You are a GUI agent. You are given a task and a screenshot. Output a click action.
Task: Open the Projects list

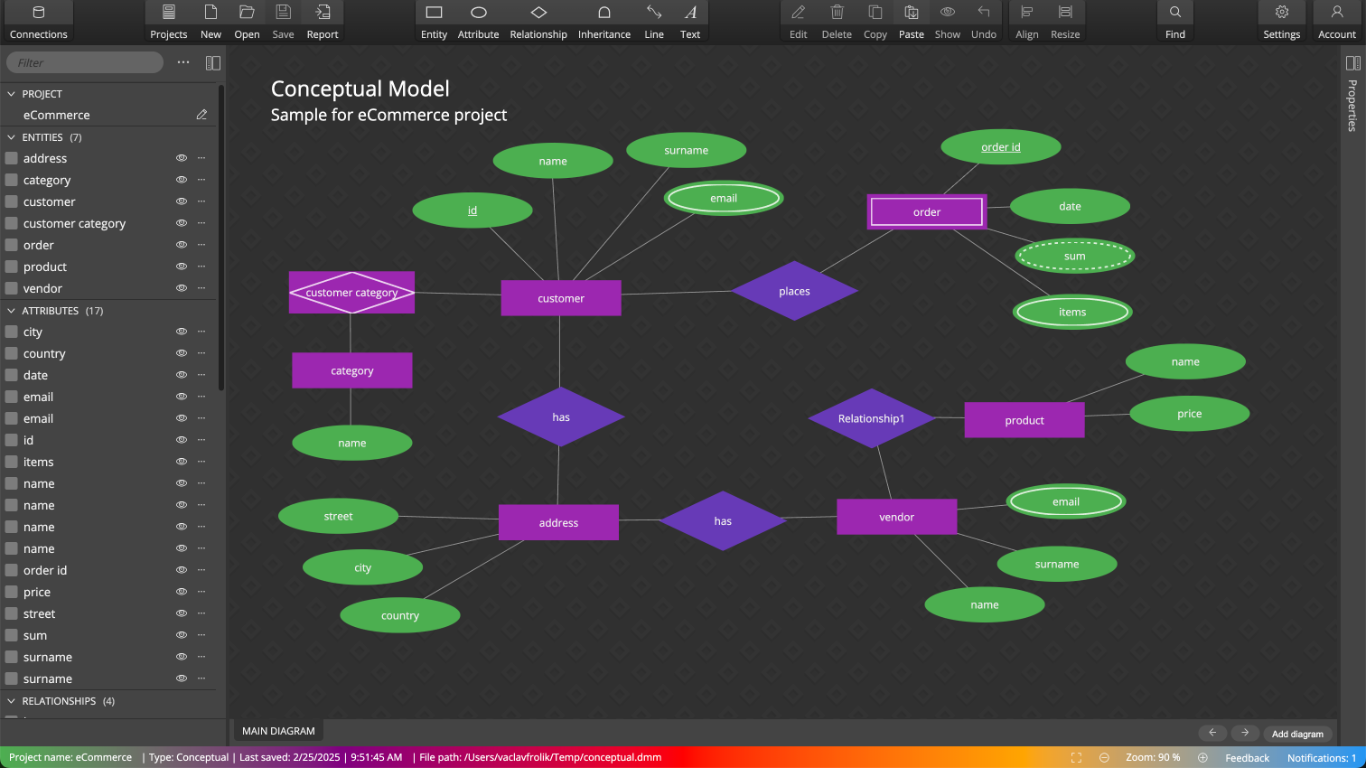tap(169, 21)
